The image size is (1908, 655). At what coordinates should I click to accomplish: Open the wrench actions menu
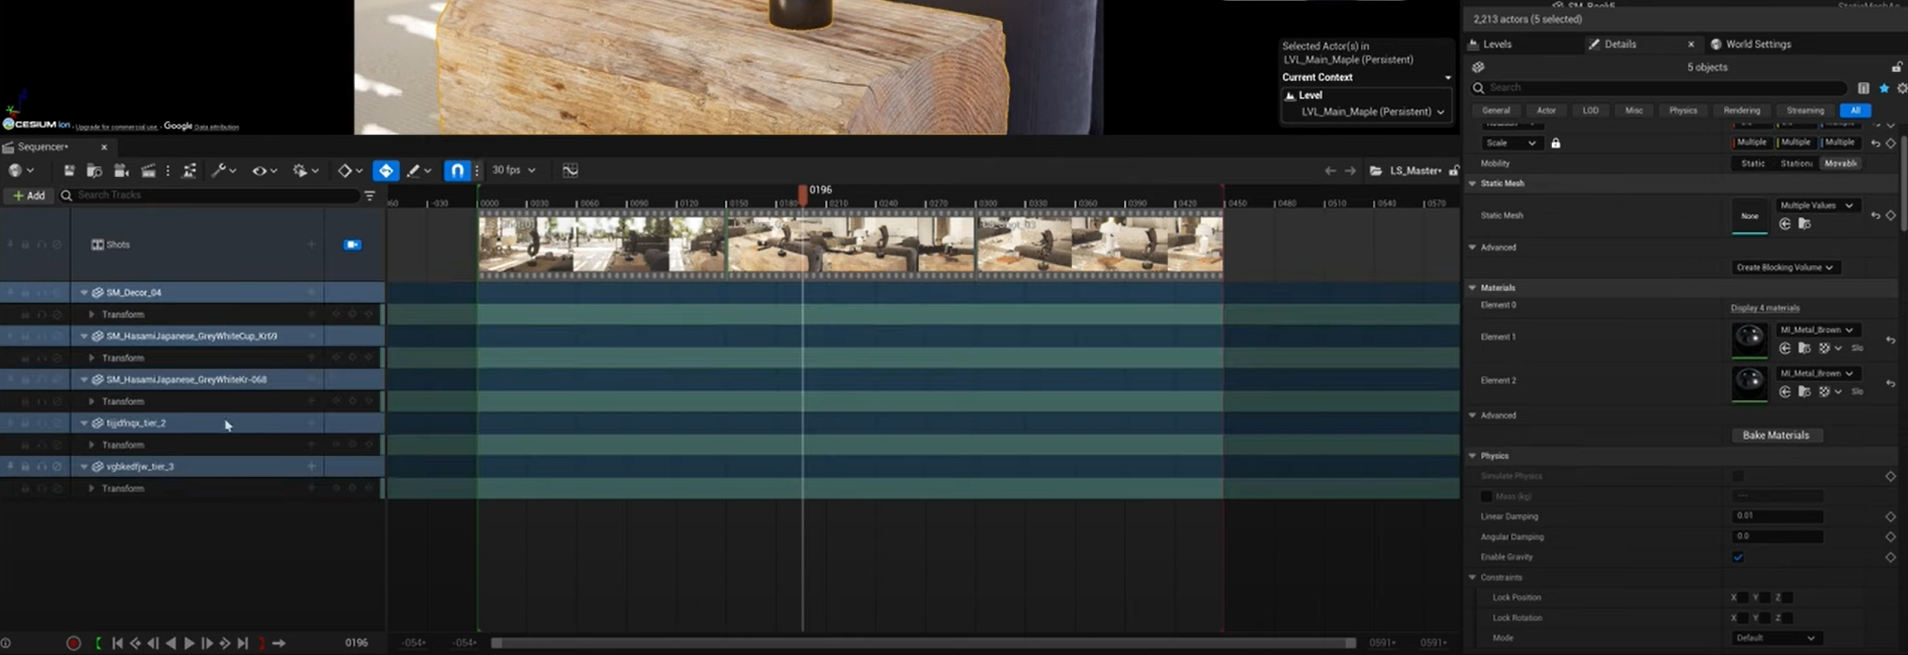point(223,171)
